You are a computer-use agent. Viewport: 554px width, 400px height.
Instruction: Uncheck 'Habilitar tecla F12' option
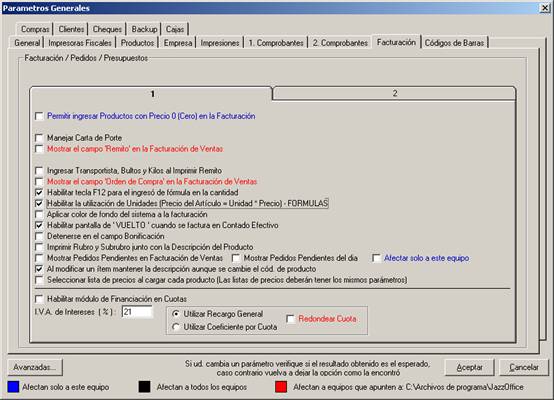tap(39, 193)
